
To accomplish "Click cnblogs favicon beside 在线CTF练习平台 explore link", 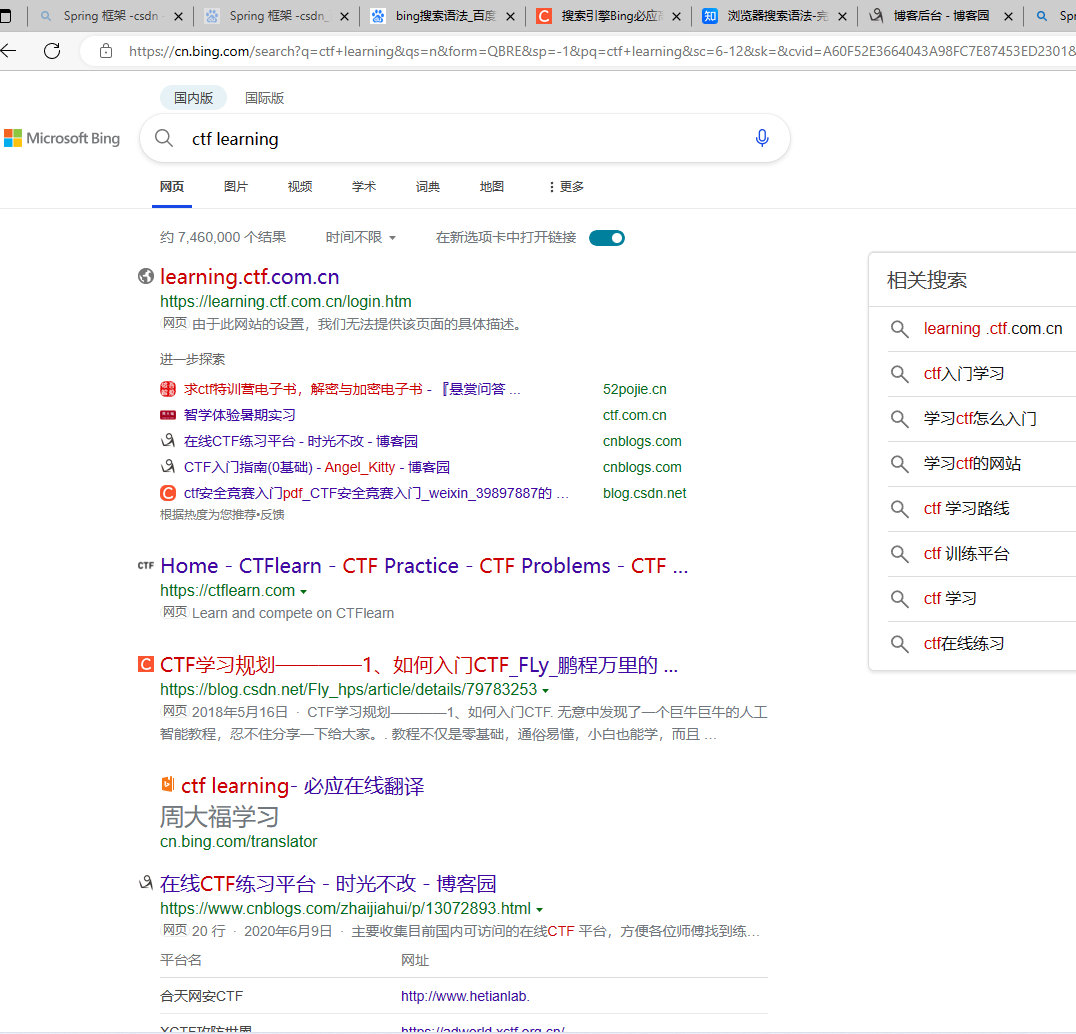I will (x=167, y=441).
